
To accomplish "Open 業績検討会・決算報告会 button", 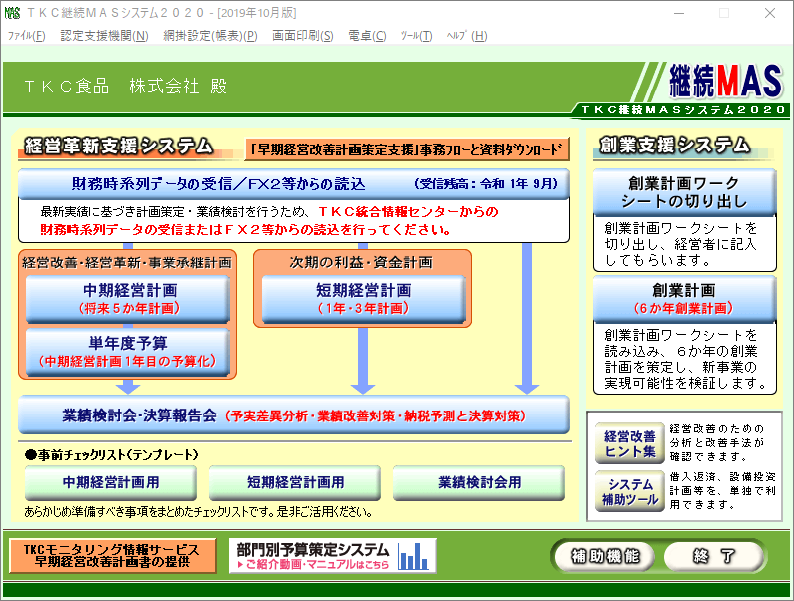I will click(294, 415).
